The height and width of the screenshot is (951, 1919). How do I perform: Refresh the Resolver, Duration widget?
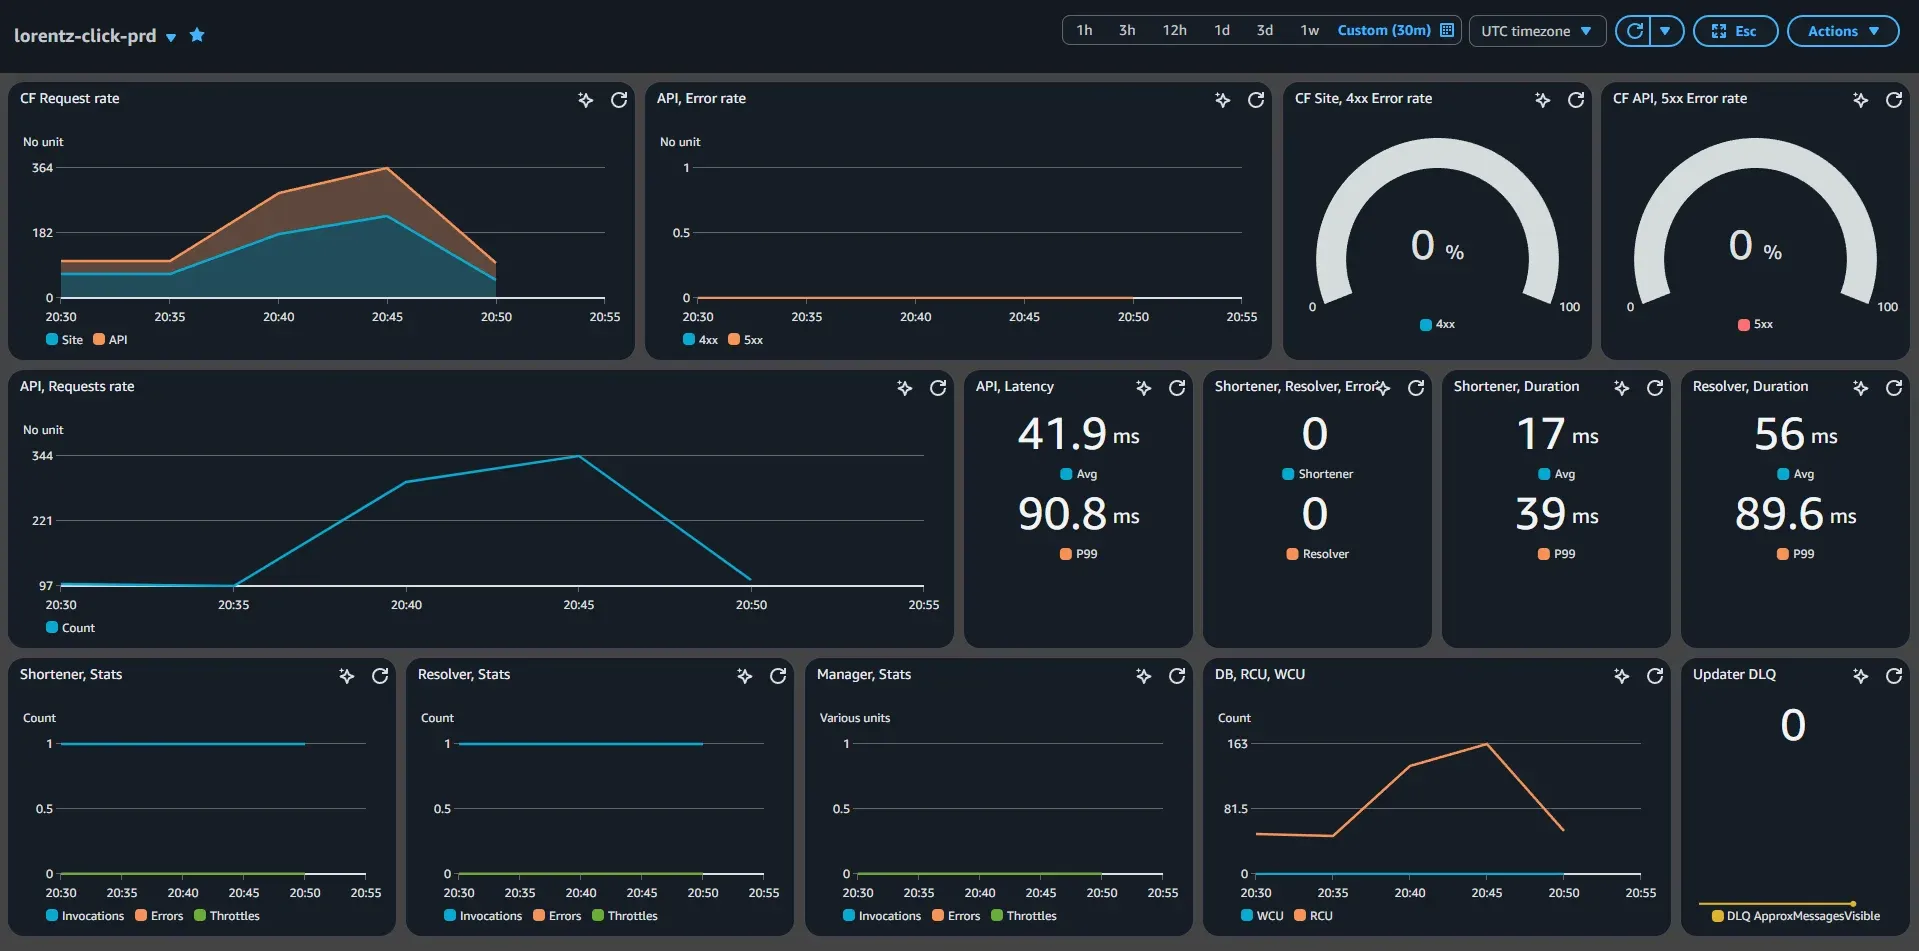pos(1894,388)
